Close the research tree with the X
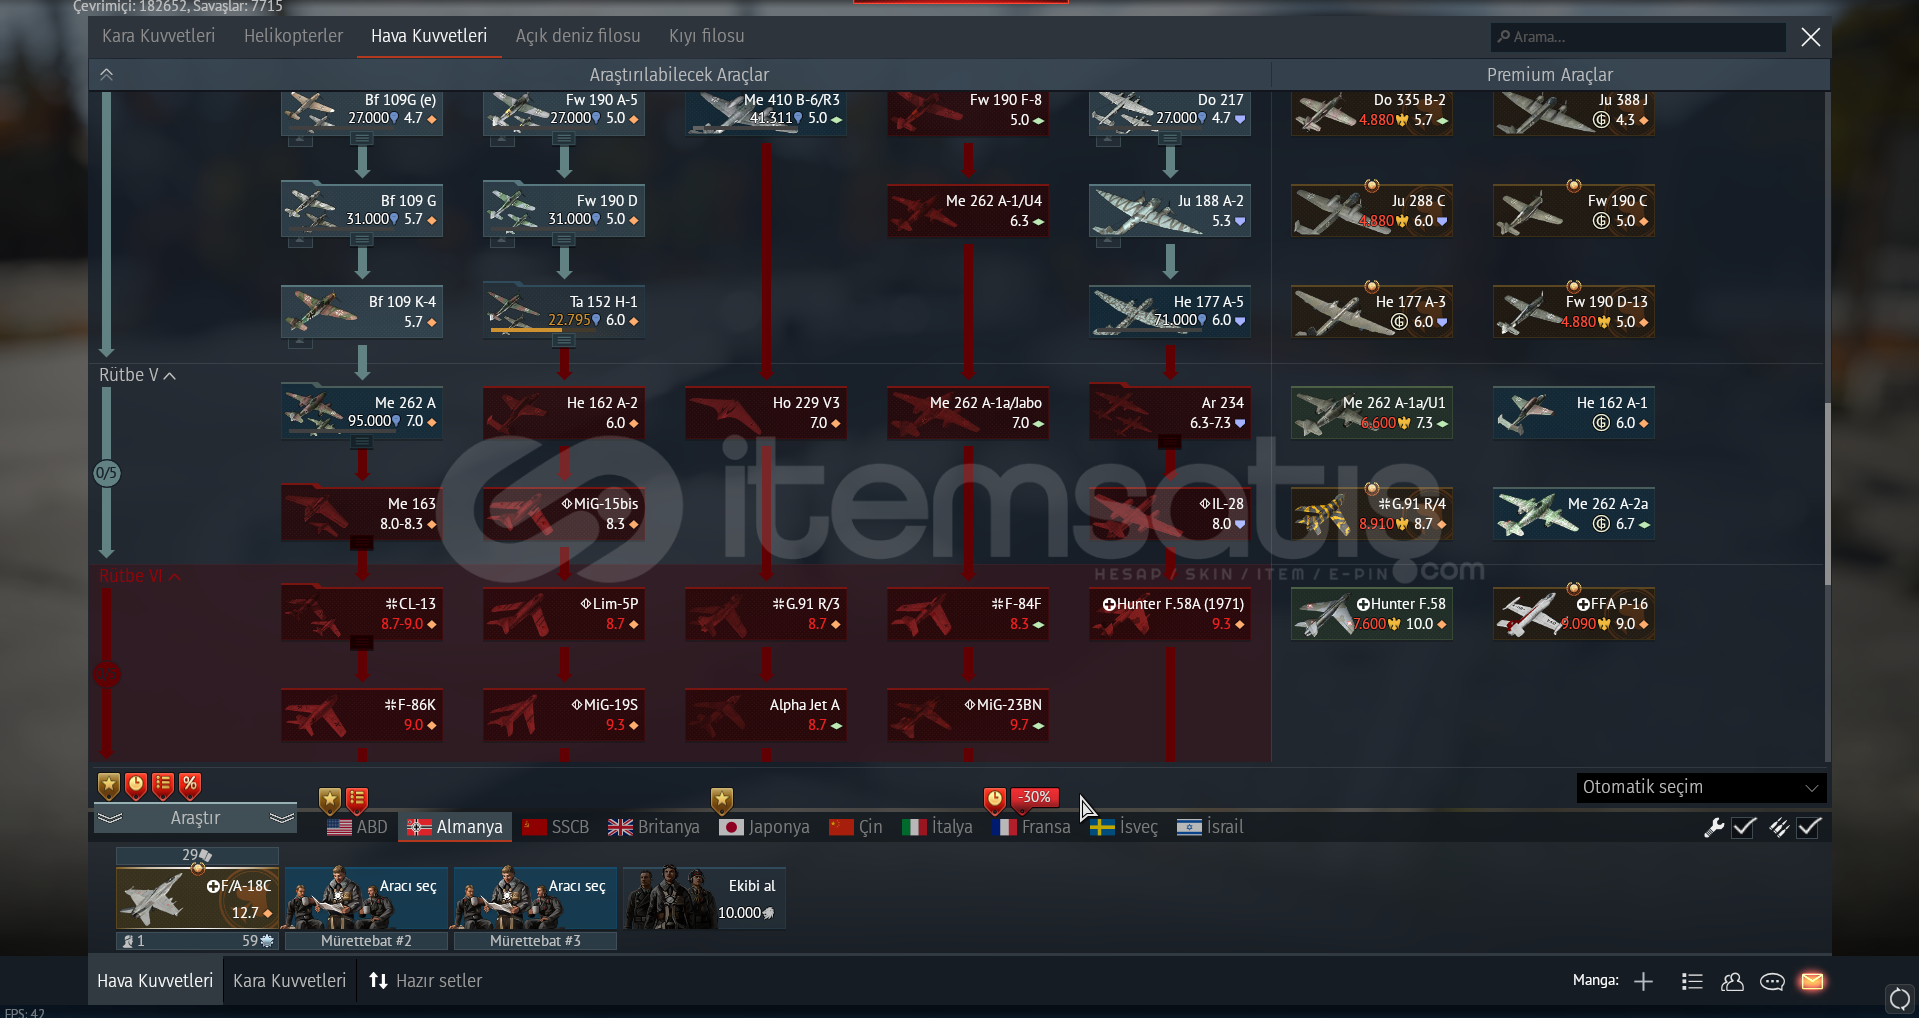The height and width of the screenshot is (1018, 1919). click(1810, 37)
